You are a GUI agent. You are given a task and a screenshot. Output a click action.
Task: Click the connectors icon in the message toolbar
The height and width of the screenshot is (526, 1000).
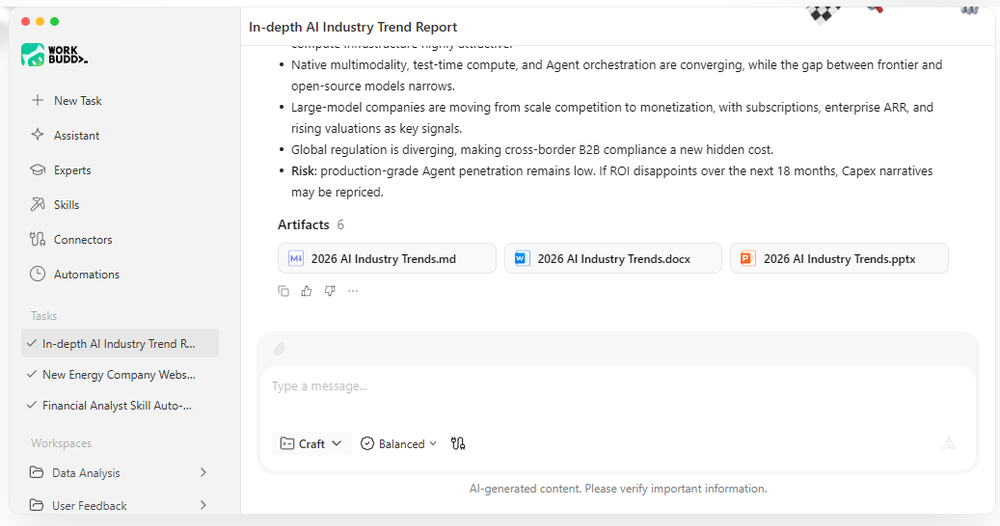pyautogui.click(x=458, y=443)
